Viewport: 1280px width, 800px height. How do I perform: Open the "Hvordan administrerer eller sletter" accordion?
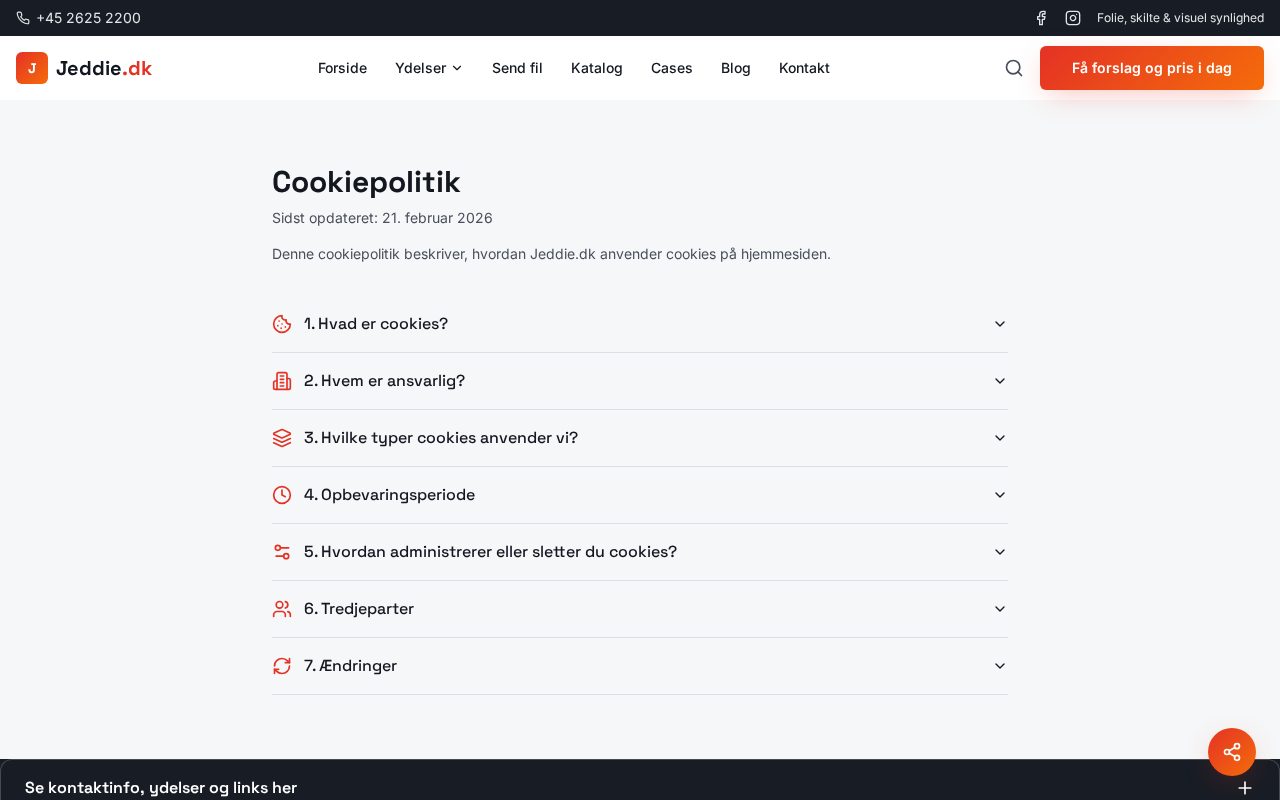(x=490, y=552)
